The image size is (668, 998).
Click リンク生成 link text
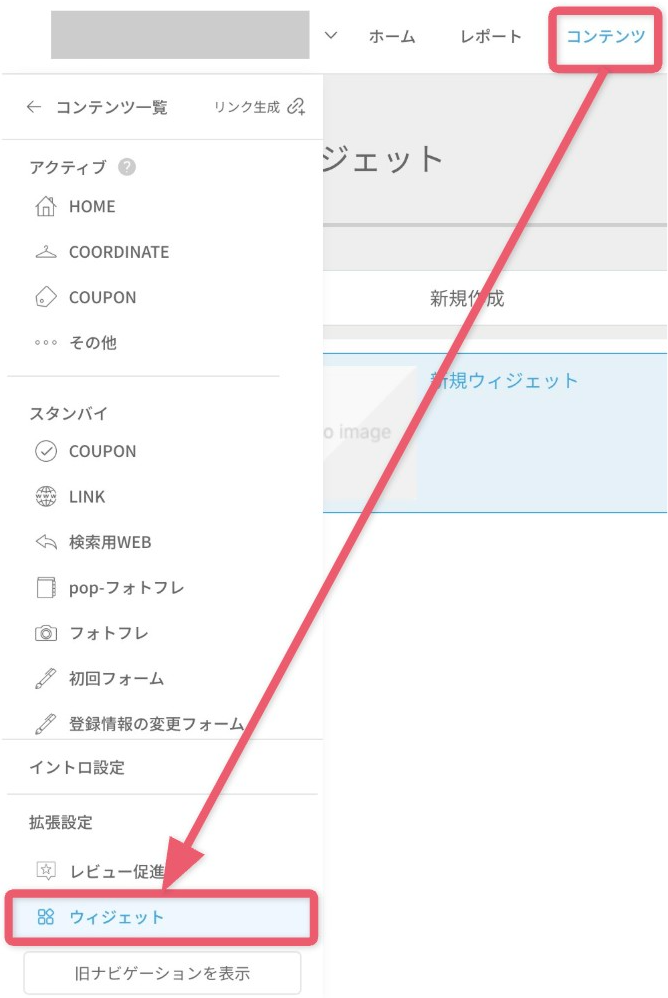(x=247, y=107)
